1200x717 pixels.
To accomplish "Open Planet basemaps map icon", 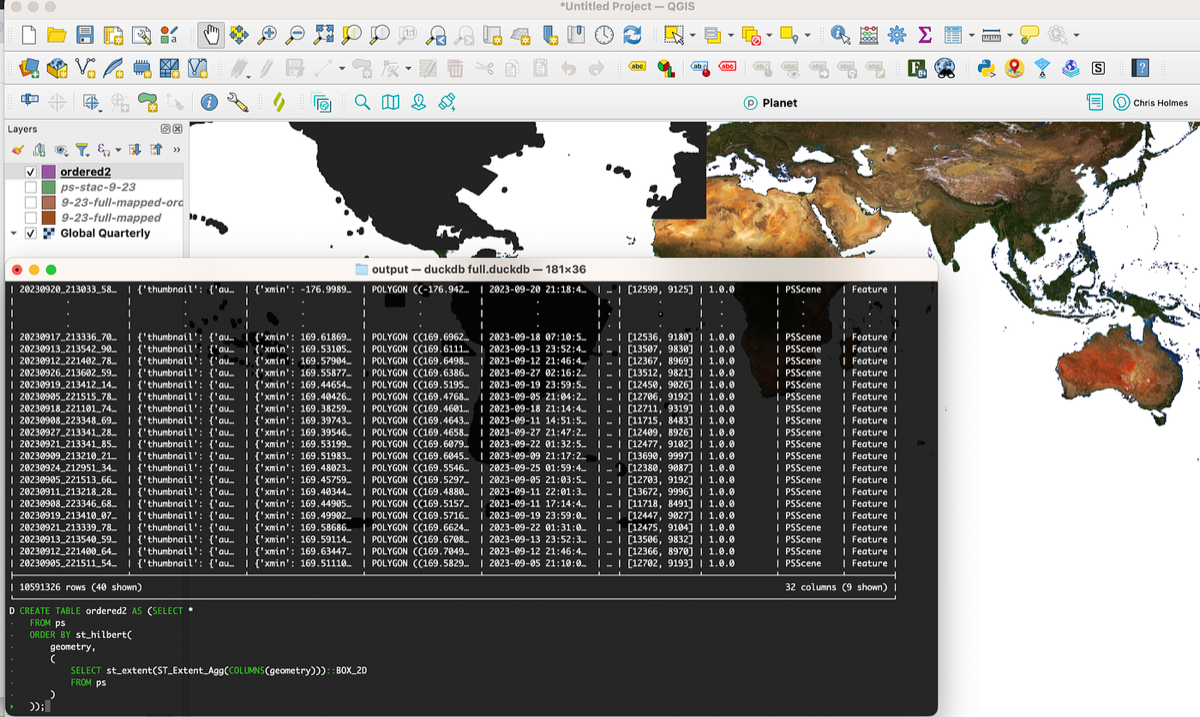I will 390,102.
